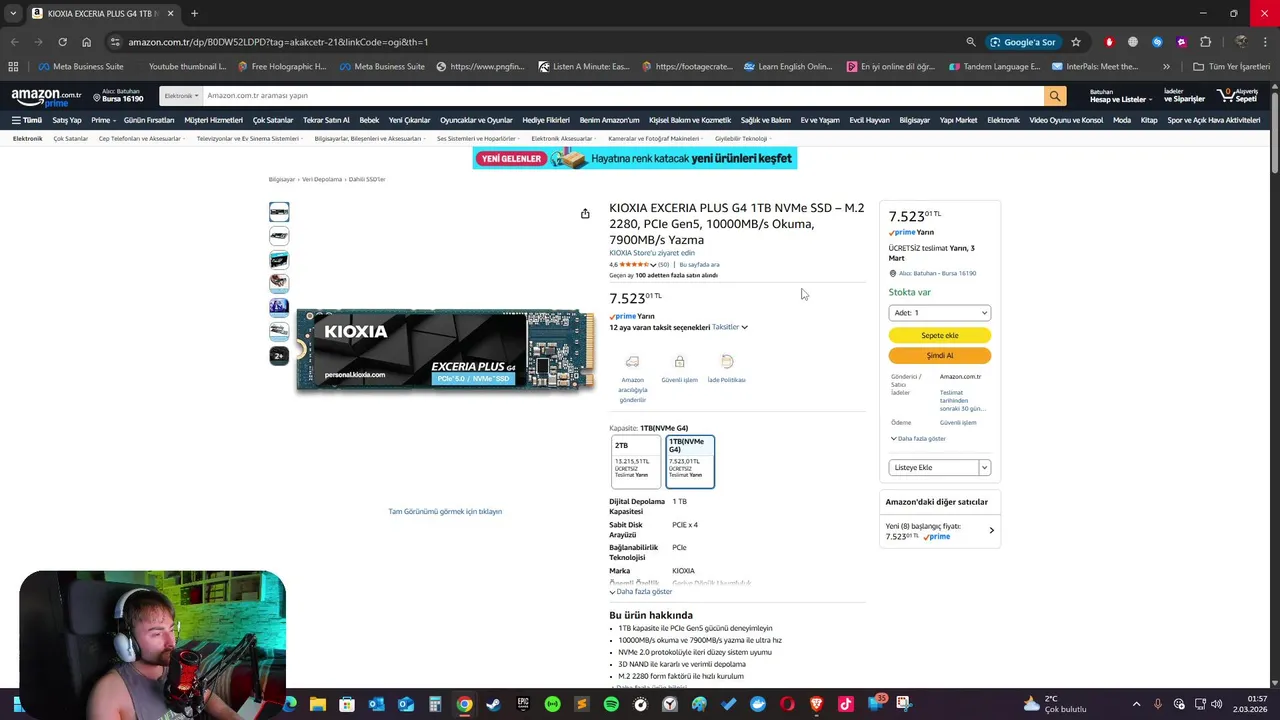The width and height of the screenshot is (1280, 720).
Task: Open Dahili SSD'ler breadcrumb link
Action: tap(367, 179)
